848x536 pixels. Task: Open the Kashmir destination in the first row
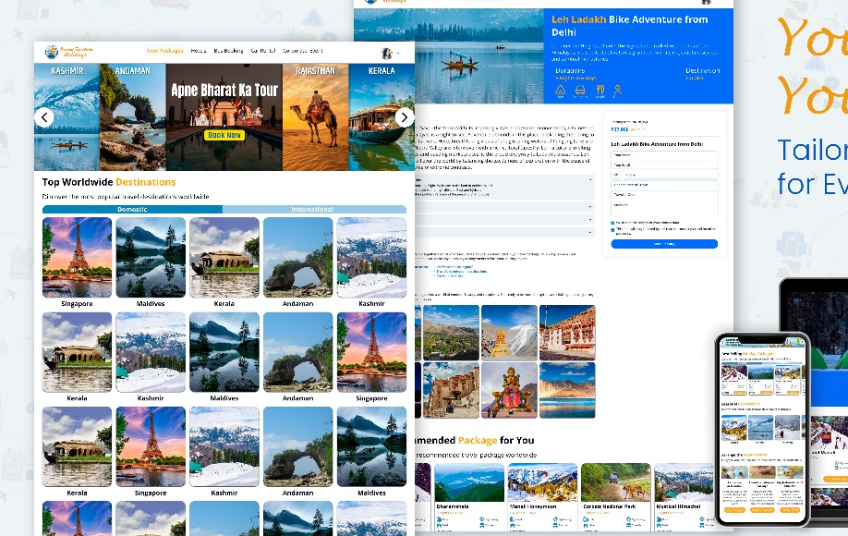point(372,262)
